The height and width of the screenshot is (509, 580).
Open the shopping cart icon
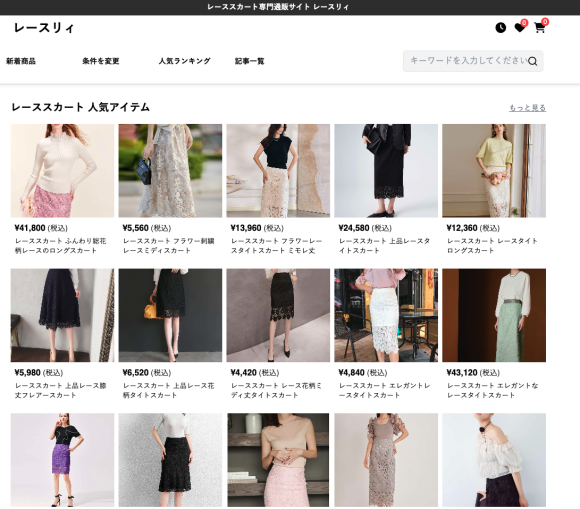tap(540, 27)
